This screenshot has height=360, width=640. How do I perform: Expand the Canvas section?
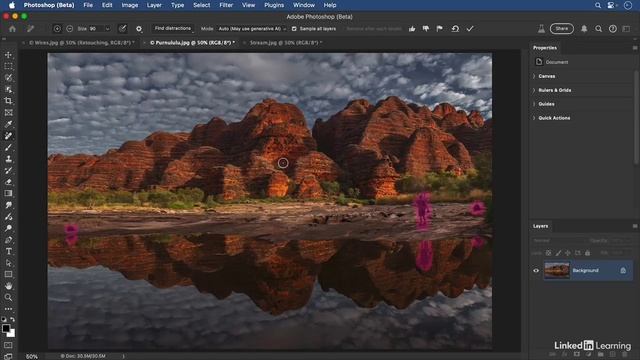(x=534, y=76)
